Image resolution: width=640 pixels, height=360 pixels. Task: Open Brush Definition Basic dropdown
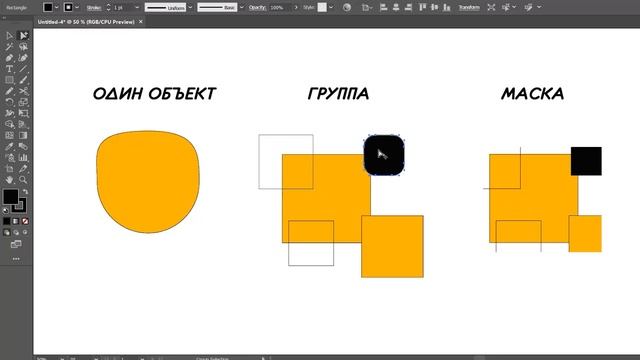pos(242,7)
